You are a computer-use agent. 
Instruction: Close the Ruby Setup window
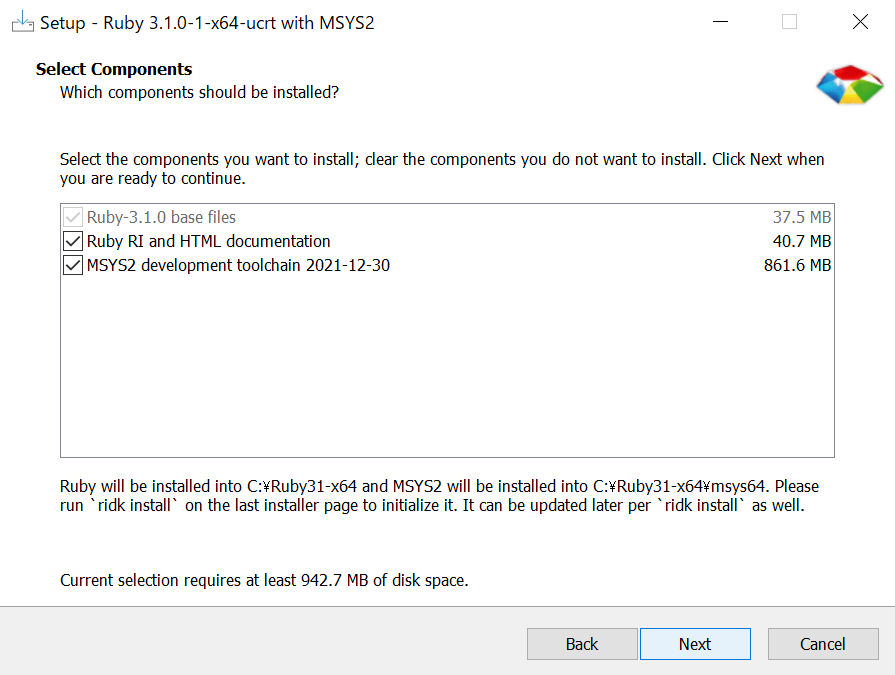pos(859,22)
